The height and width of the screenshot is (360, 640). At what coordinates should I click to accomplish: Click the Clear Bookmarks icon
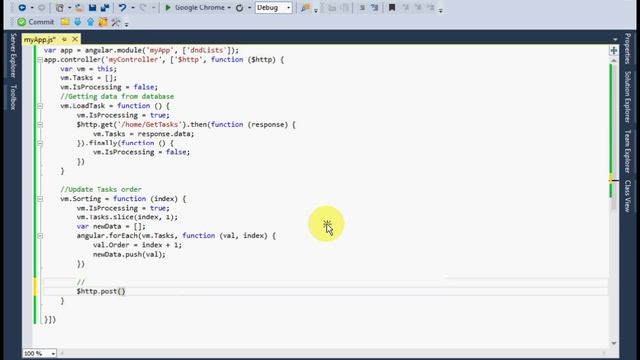pyautogui.click(x=430, y=7)
